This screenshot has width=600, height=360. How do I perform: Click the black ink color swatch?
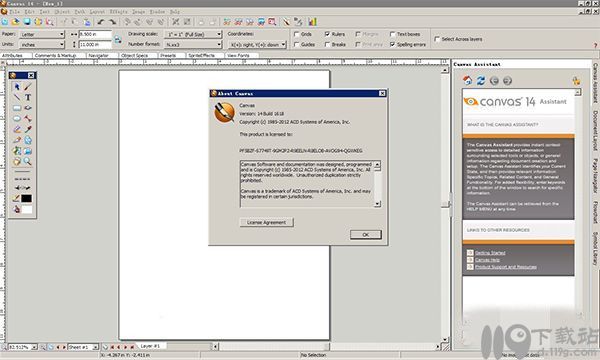tap(26, 199)
